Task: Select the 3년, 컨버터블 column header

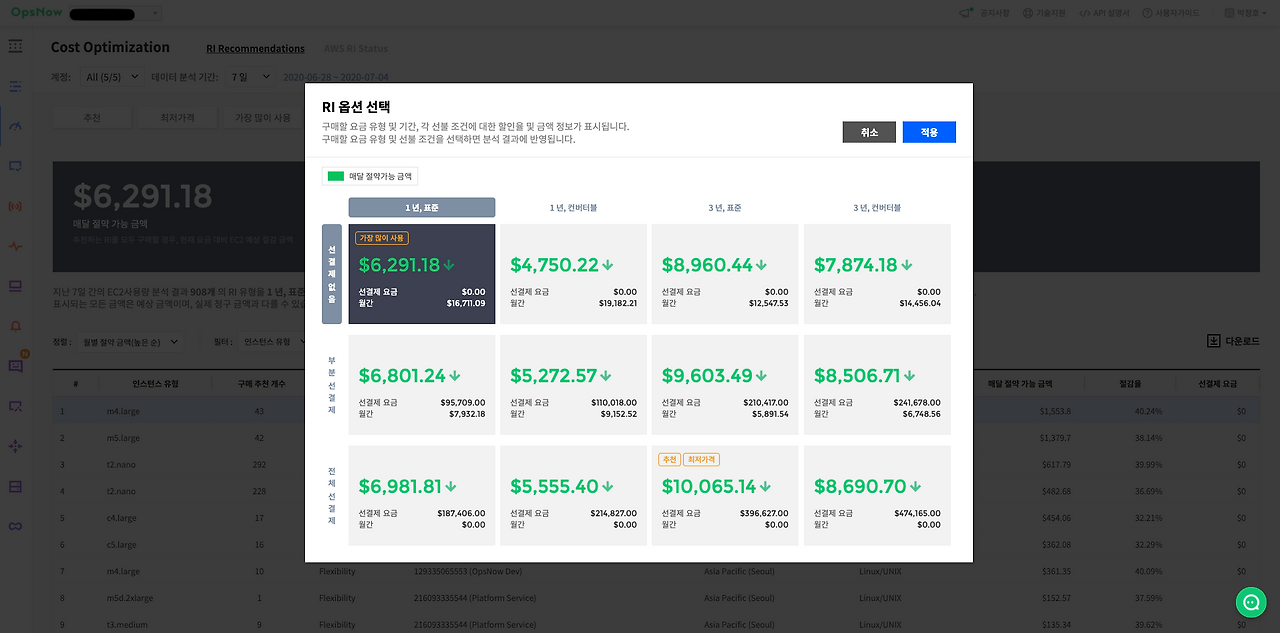Action: (877, 207)
